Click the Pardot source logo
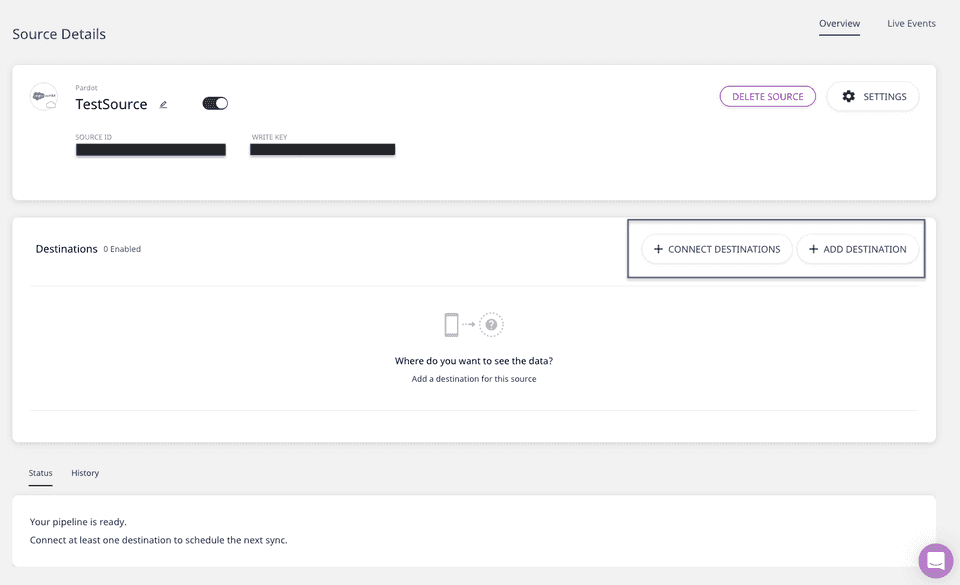The height and width of the screenshot is (585, 960). (x=44, y=97)
